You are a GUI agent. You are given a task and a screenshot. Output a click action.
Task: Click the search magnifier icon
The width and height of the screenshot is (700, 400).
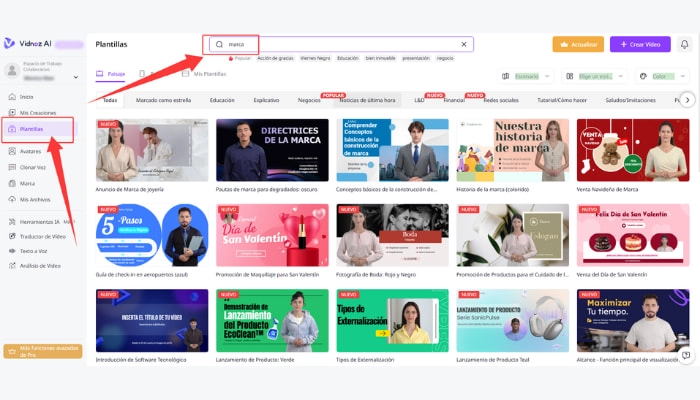point(219,44)
